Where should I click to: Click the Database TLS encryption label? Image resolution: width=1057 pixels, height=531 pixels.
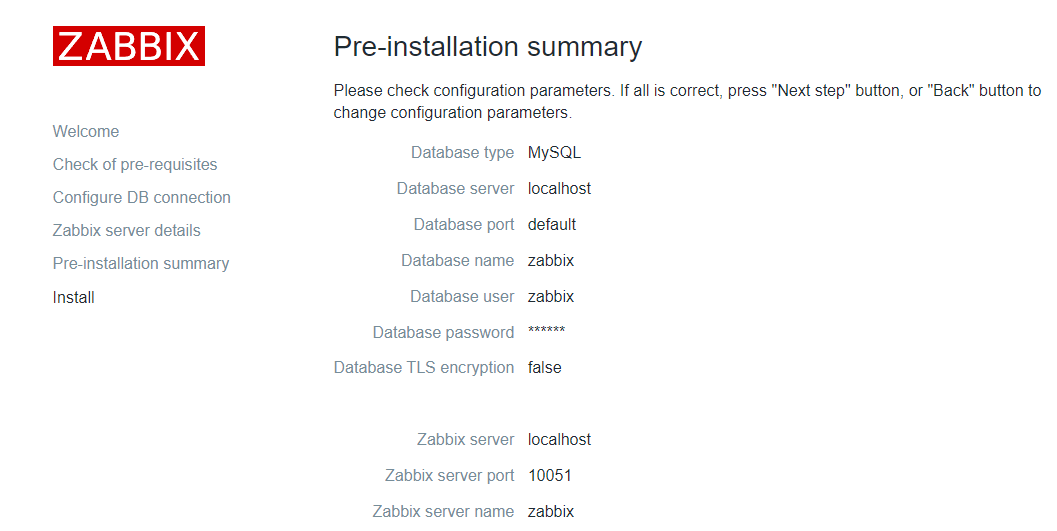coord(424,368)
